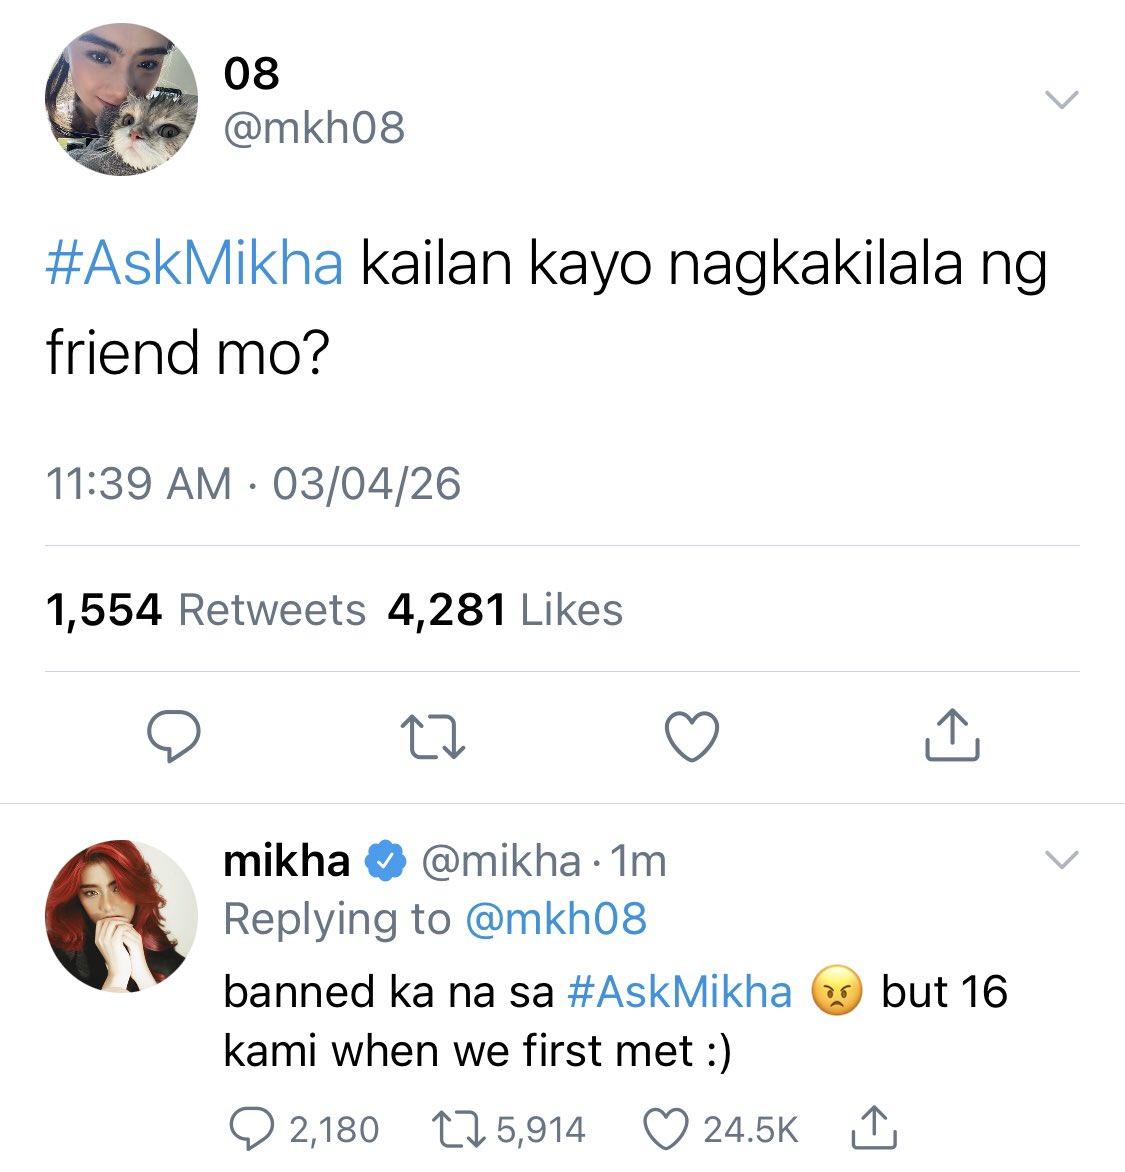Tap the reply icon under the main tweet
The width and height of the screenshot is (1125, 1172).
173,735
